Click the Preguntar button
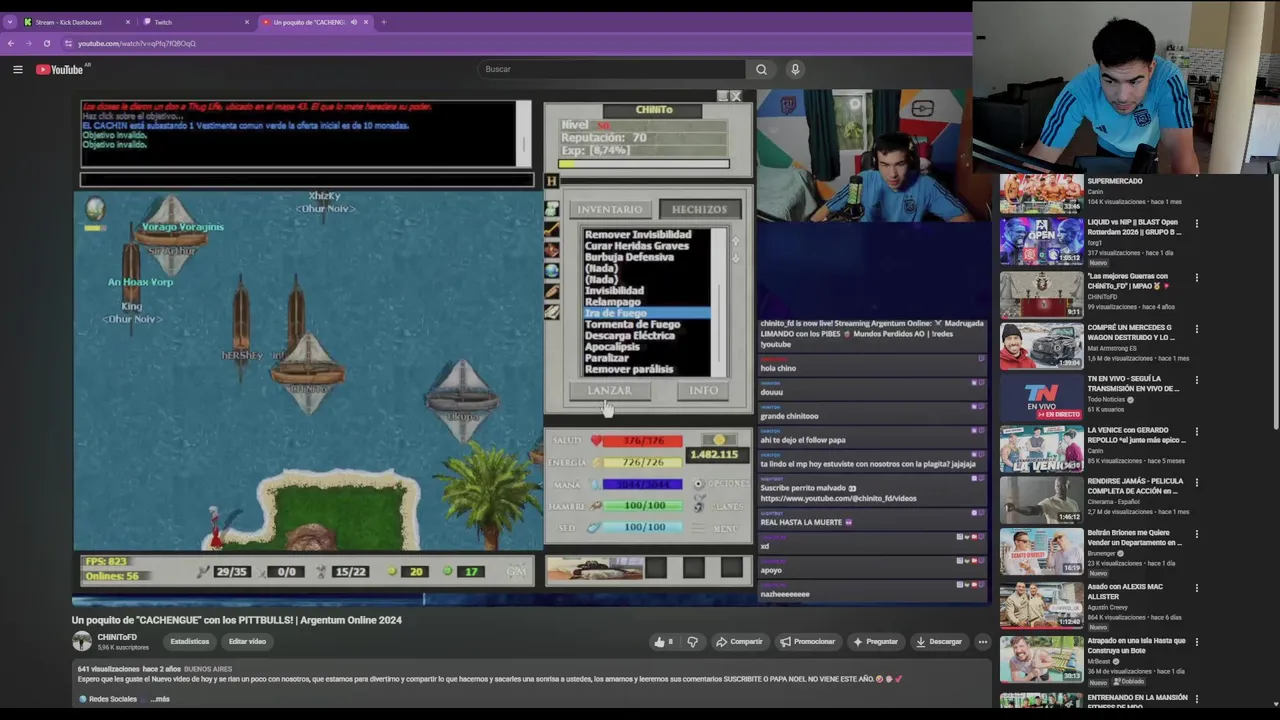The width and height of the screenshot is (1280, 720). 874,642
